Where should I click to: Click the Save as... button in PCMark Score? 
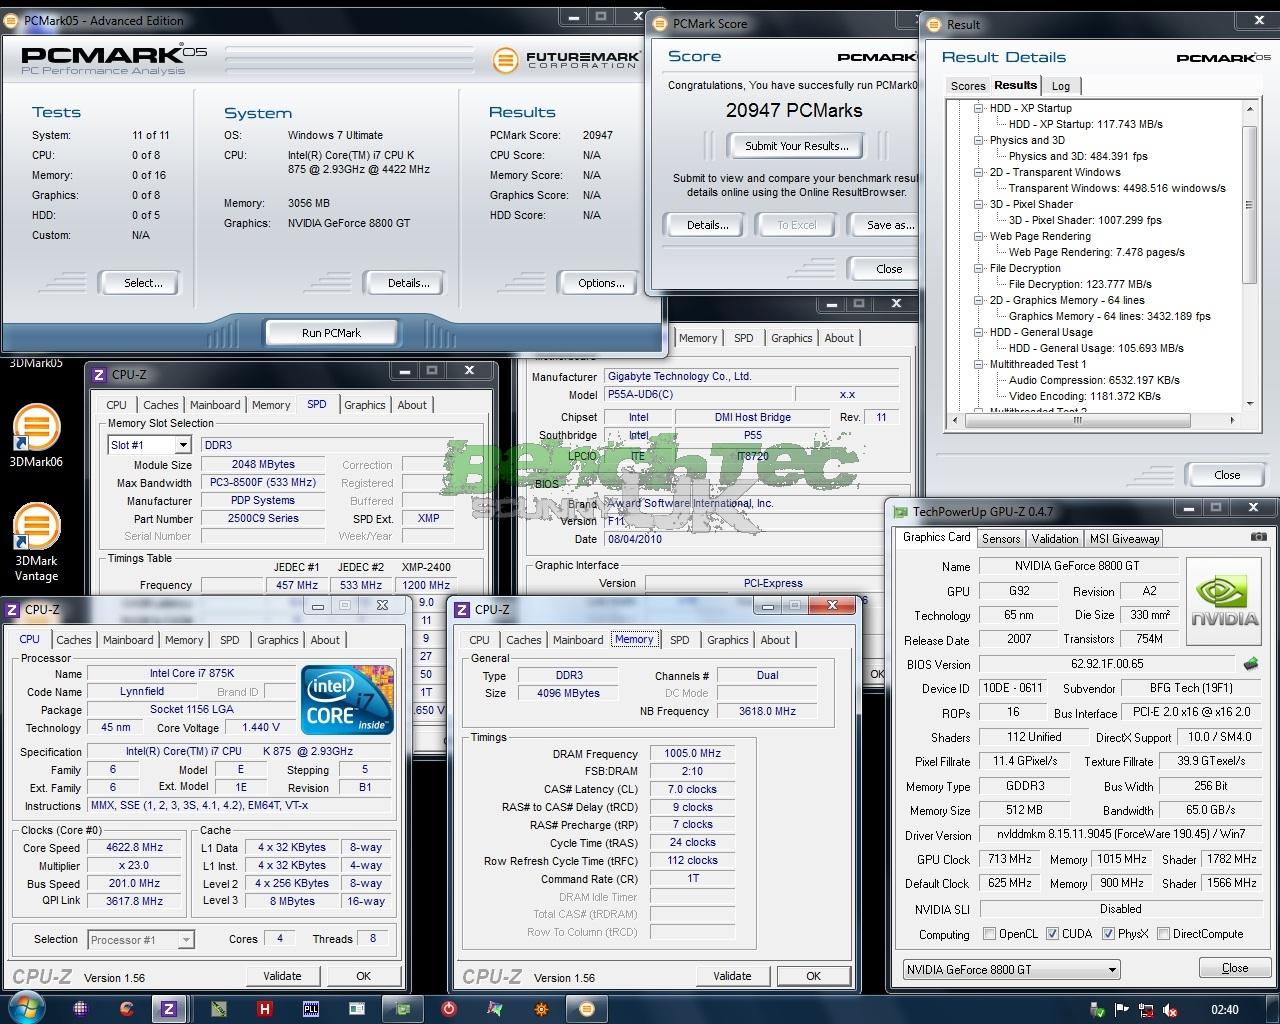pos(884,225)
